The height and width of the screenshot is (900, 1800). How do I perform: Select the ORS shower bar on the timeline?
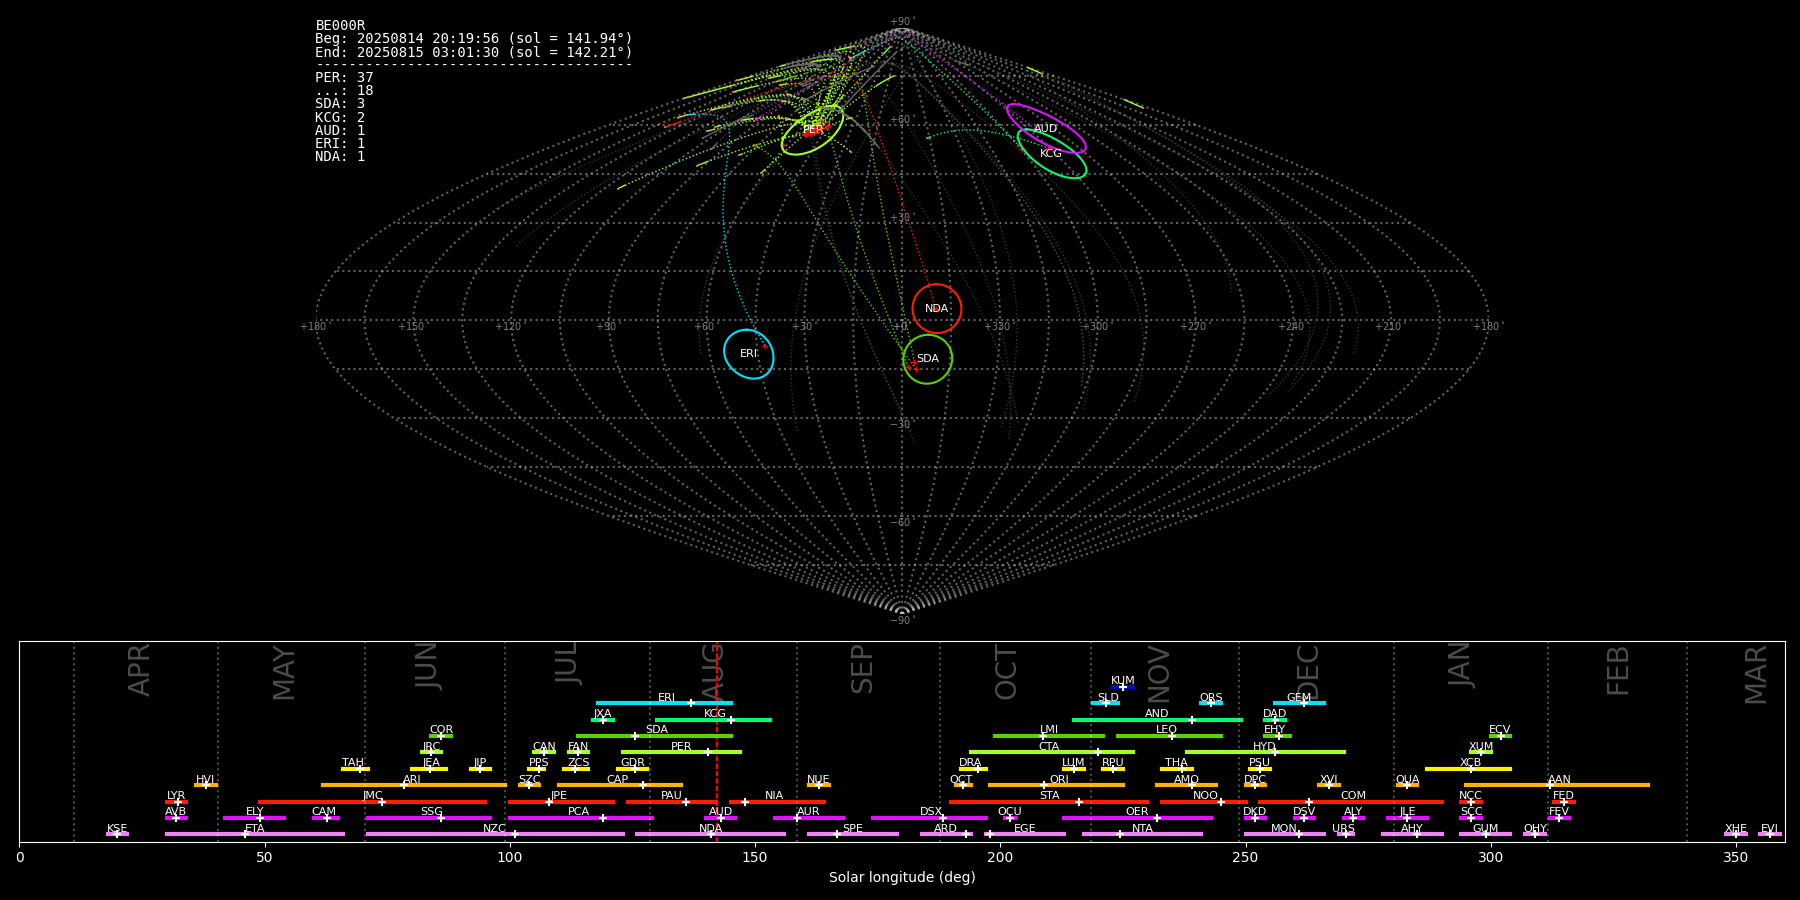tap(1211, 703)
